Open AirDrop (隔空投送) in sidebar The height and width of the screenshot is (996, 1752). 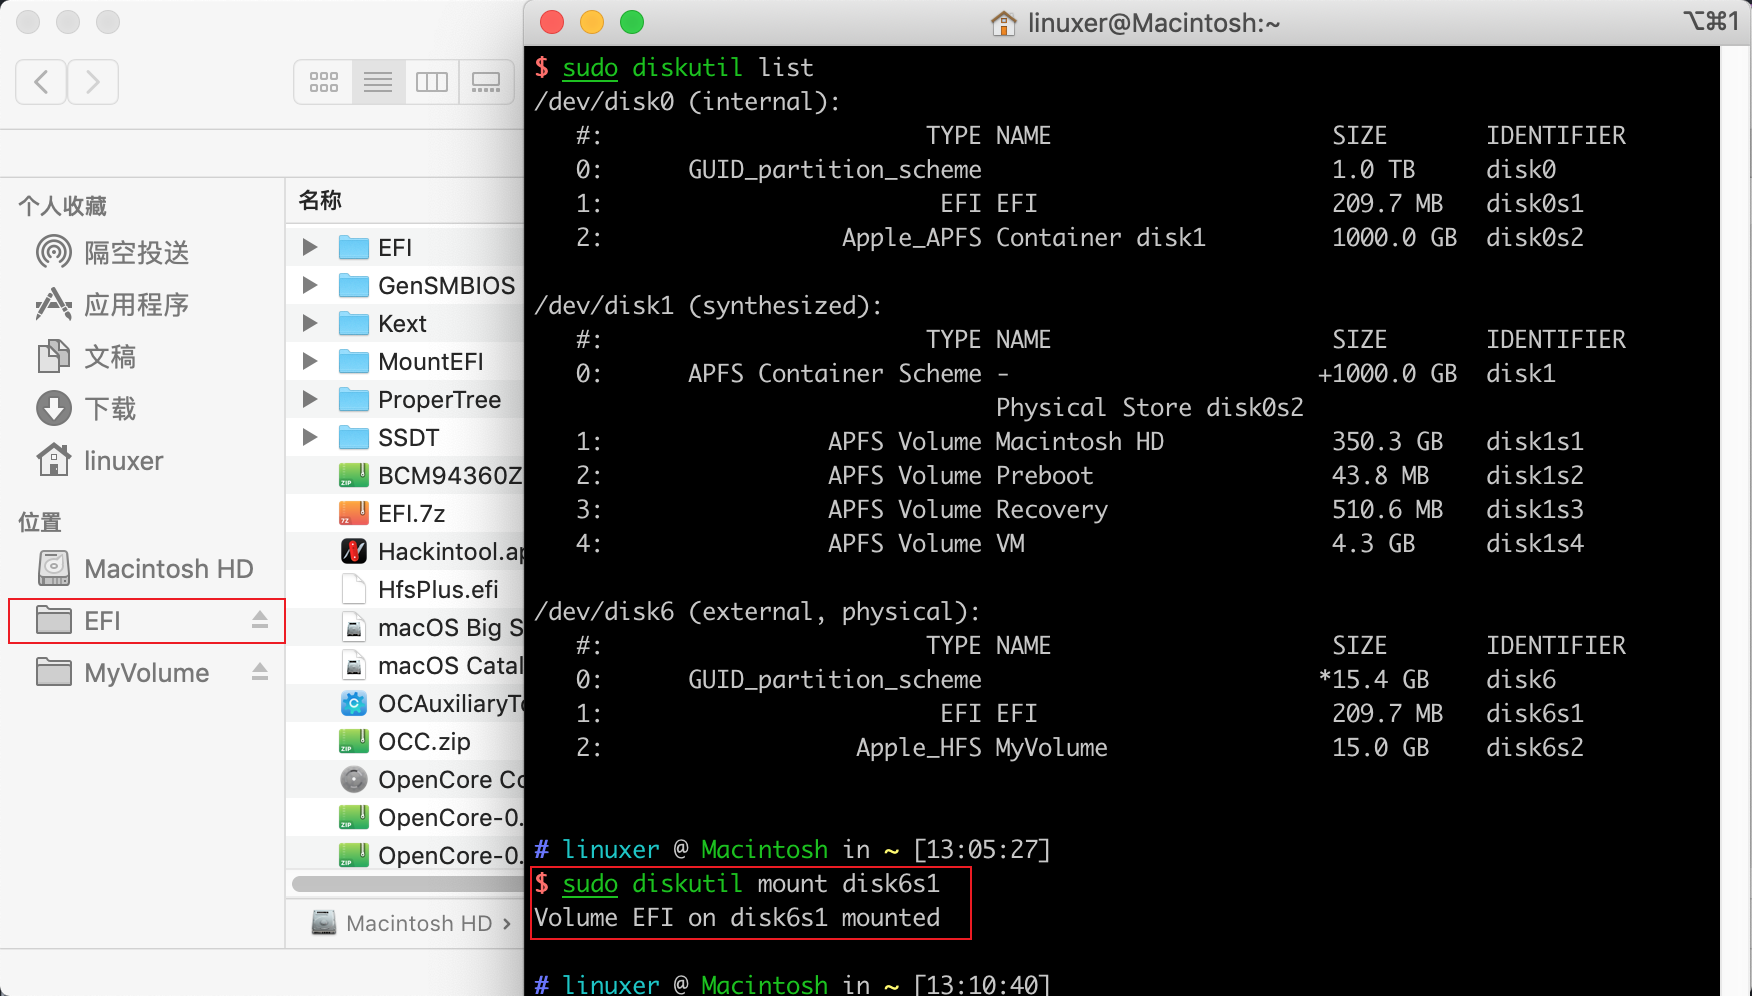(136, 253)
